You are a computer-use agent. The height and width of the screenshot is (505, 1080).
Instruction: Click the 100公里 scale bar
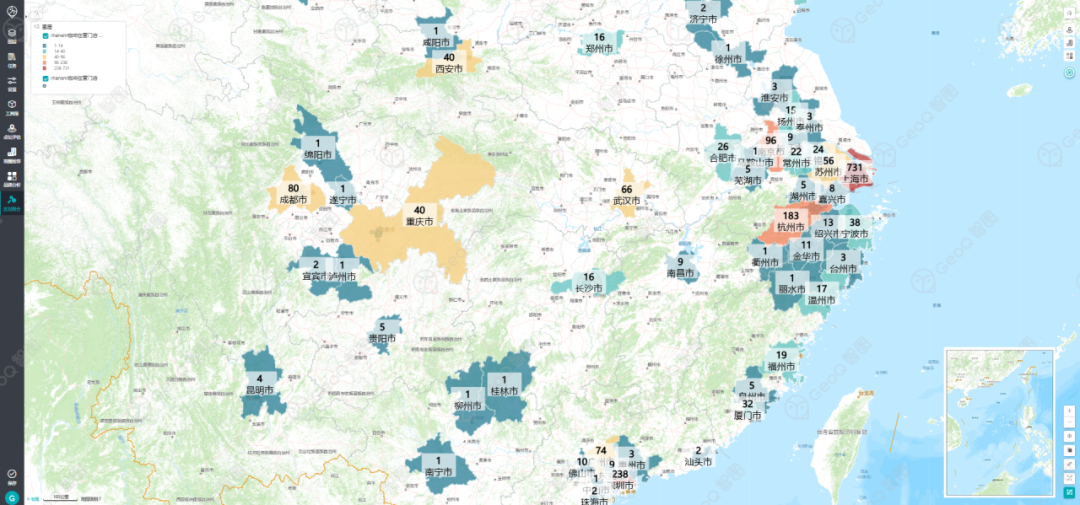point(59,497)
